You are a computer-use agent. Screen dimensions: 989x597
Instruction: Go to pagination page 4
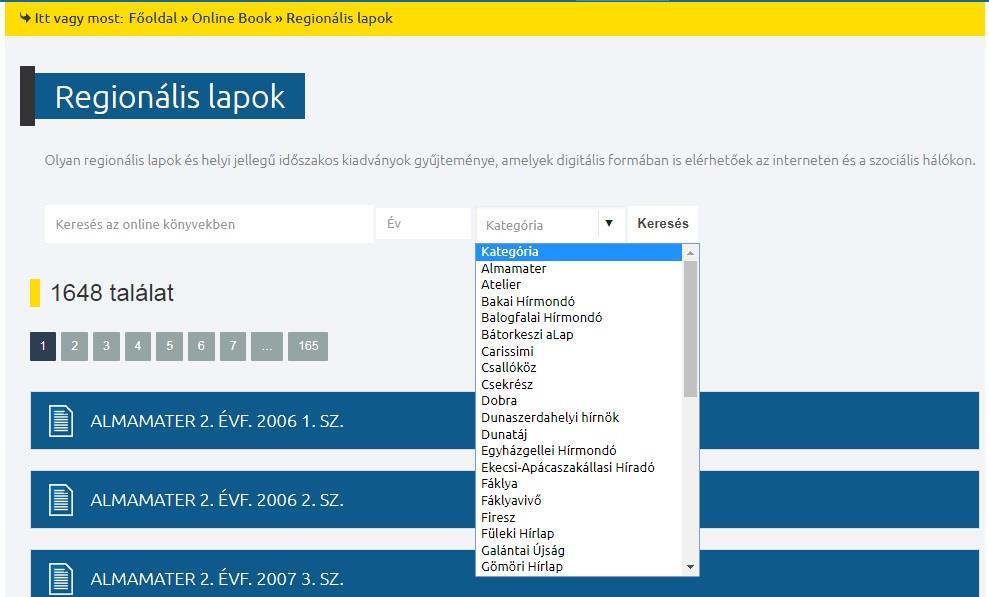138,346
